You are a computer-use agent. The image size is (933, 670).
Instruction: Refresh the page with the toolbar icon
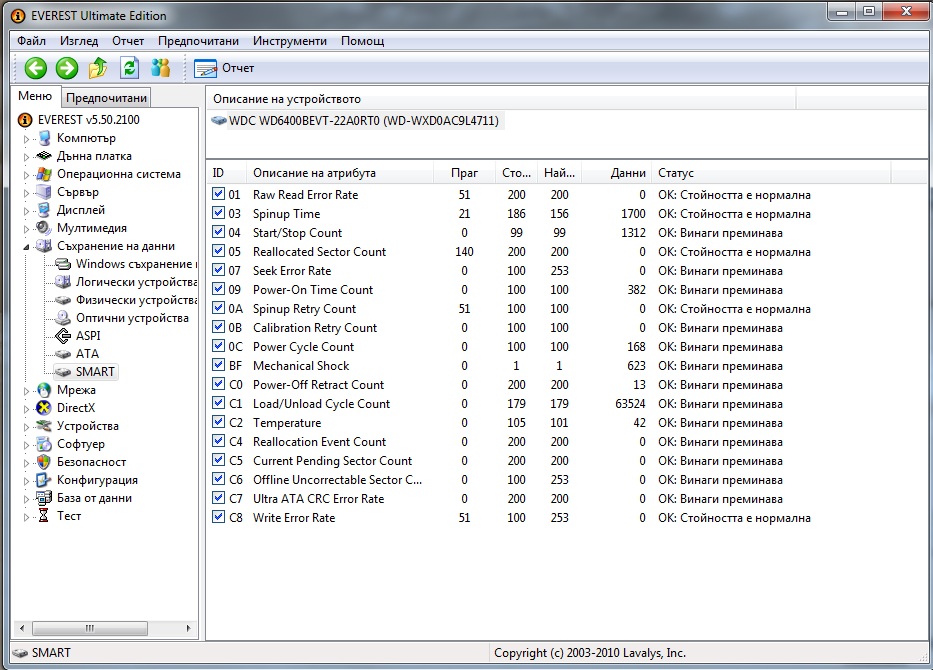tap(130, 68)
